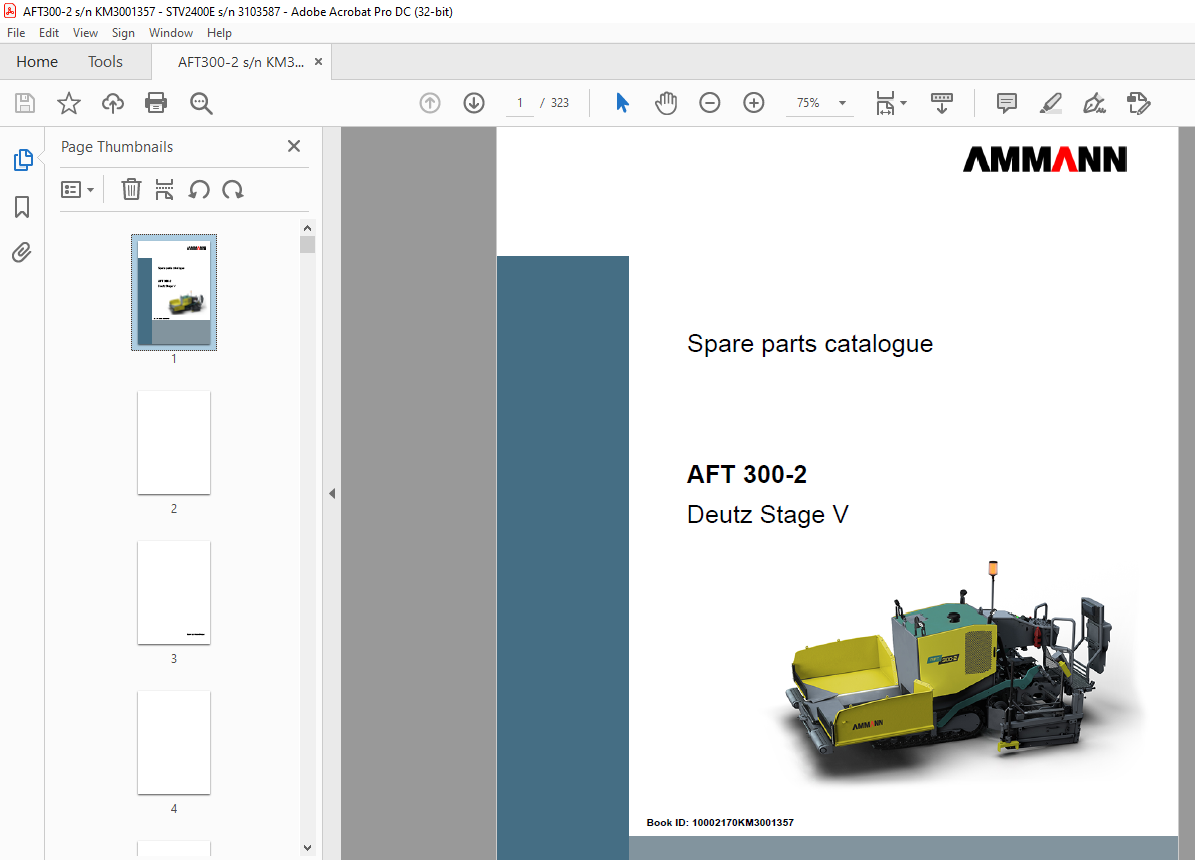Open the View menu

coord(85,33)
